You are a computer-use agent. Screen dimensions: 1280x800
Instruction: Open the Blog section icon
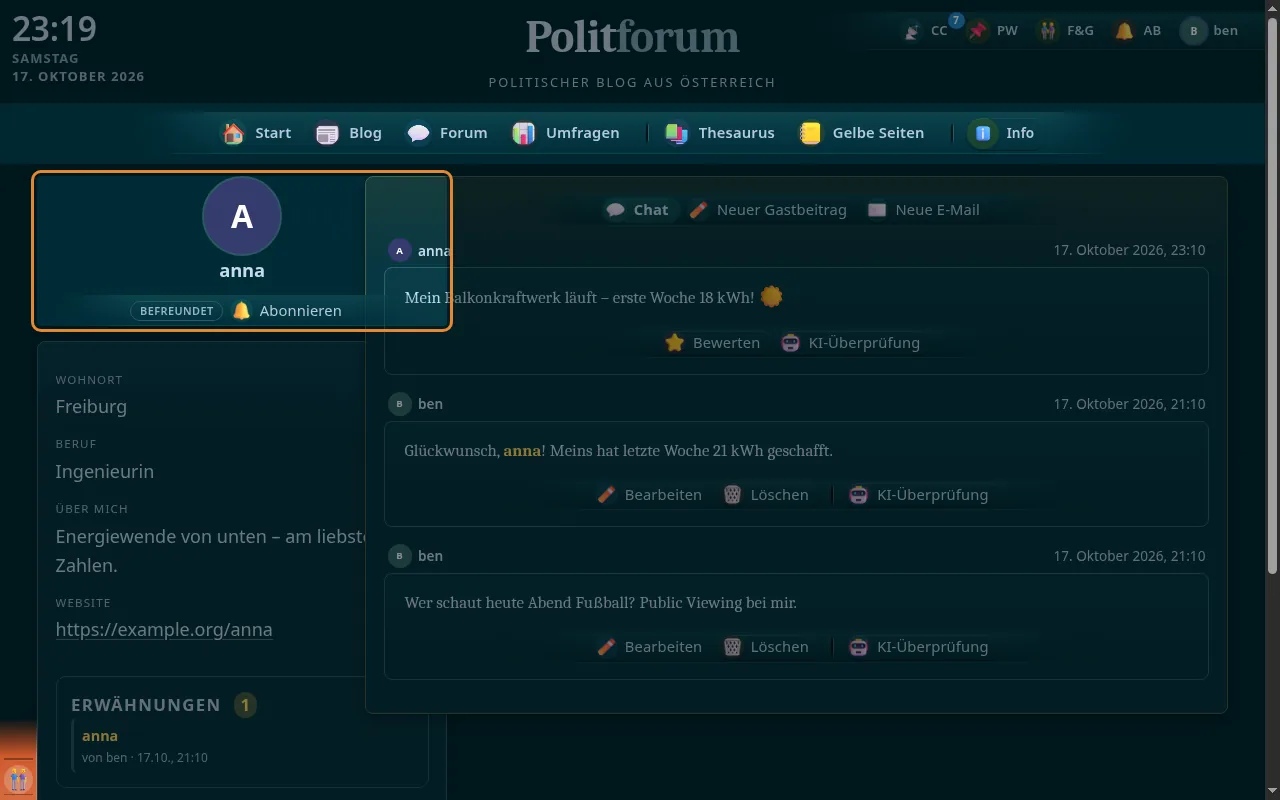[x=327, y=133]
